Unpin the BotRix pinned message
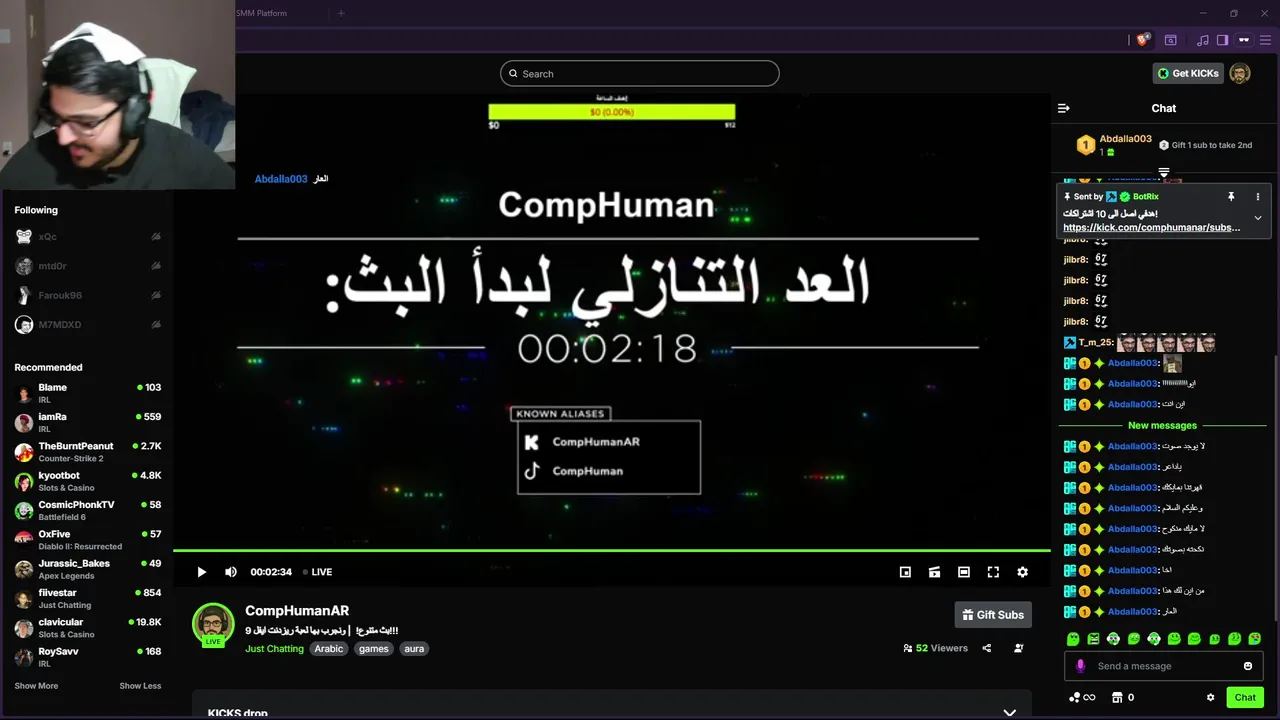This screenshot has height=720, width=1280. [x=1231, y=197]
